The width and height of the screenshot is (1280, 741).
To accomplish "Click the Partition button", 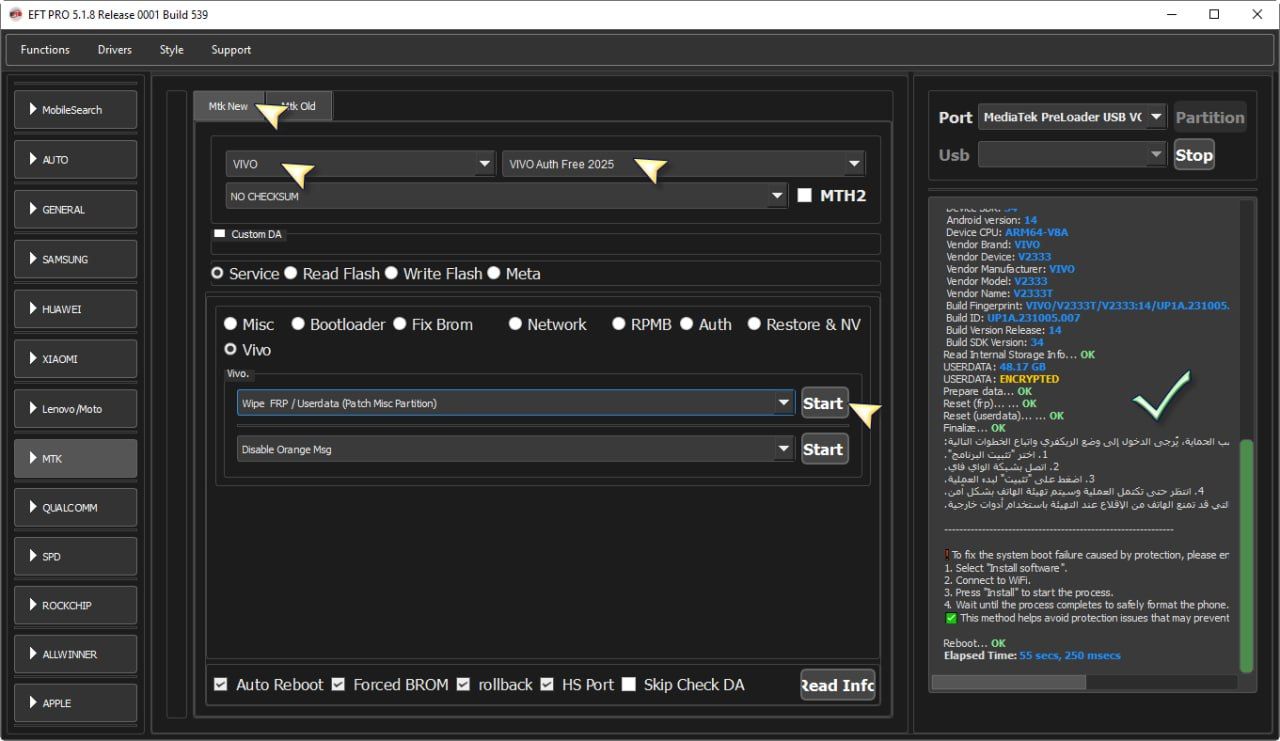I will point(1210,117).
